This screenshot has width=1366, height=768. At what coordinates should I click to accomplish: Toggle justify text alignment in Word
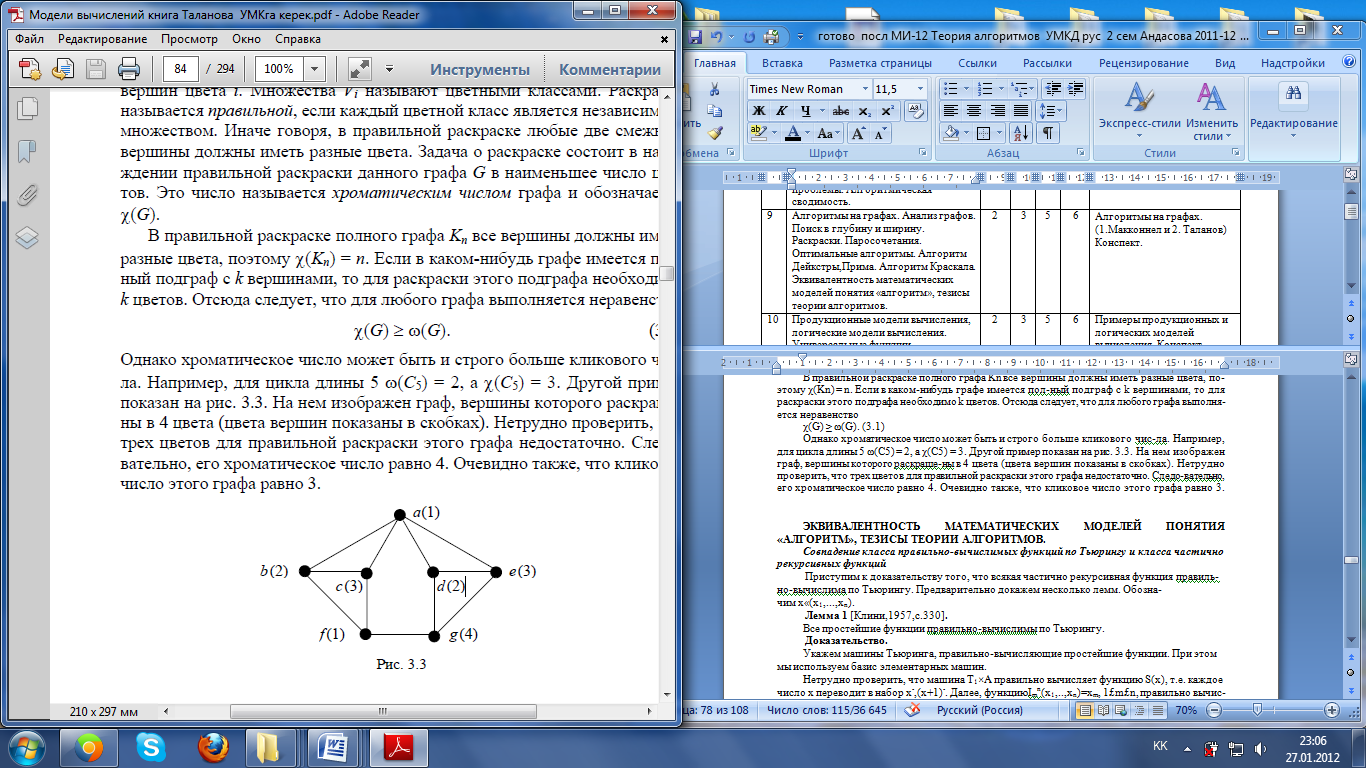1021,110
